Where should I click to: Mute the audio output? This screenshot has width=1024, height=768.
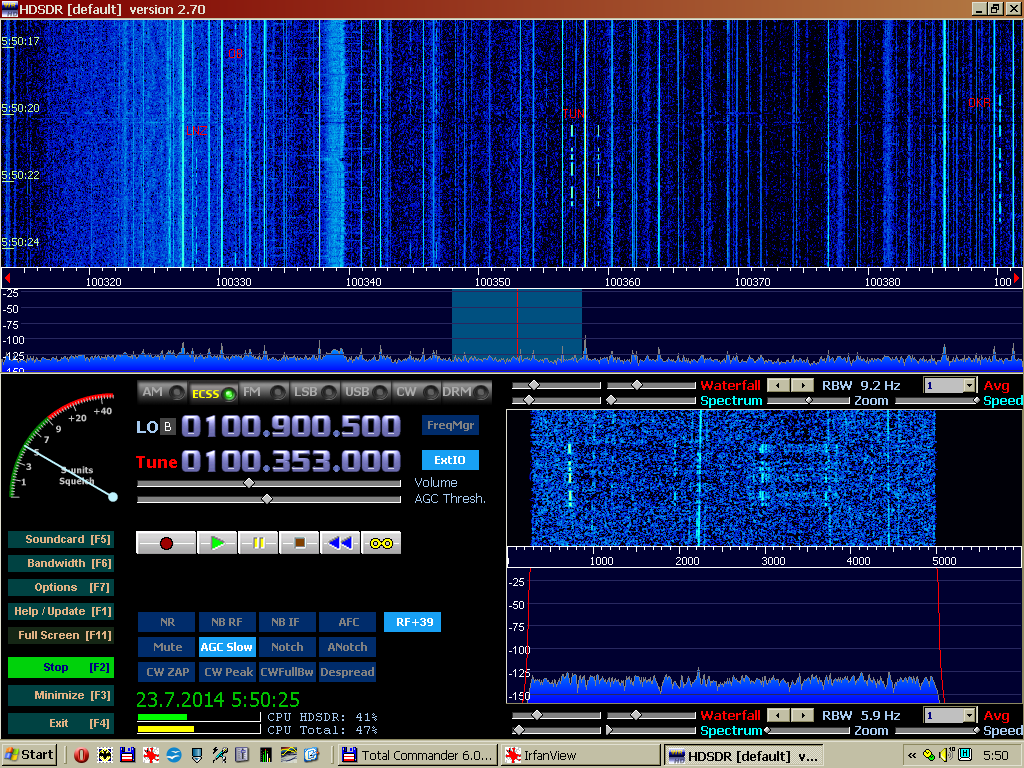167,647
